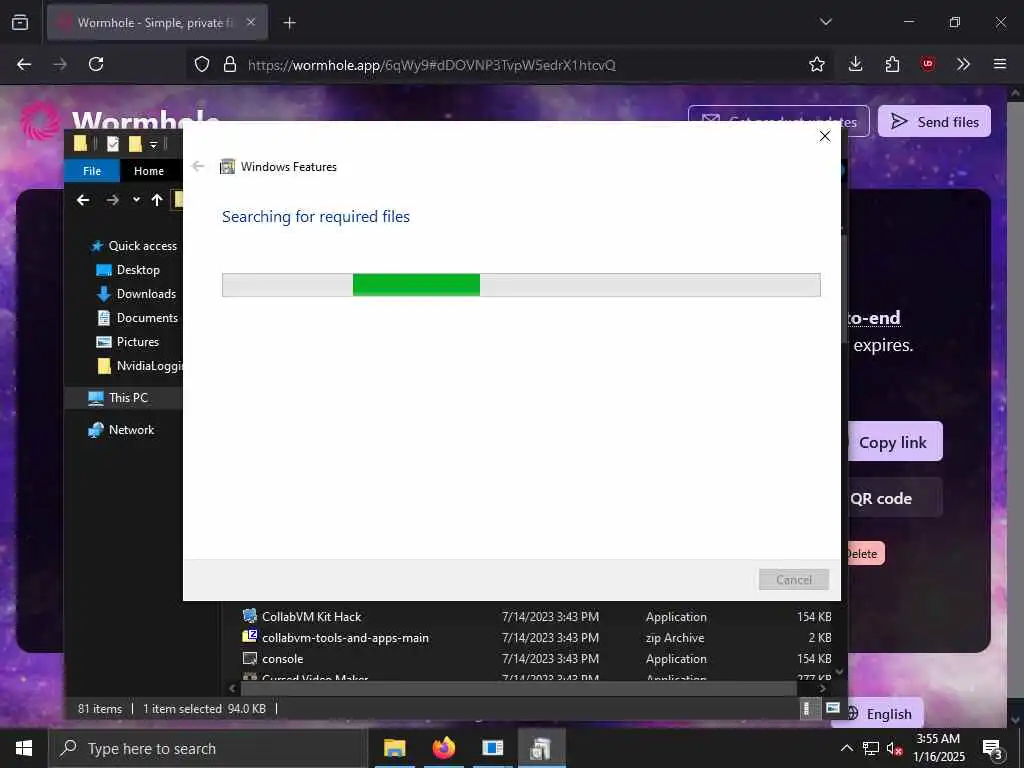Click the Copy link button

click(893, 442)
